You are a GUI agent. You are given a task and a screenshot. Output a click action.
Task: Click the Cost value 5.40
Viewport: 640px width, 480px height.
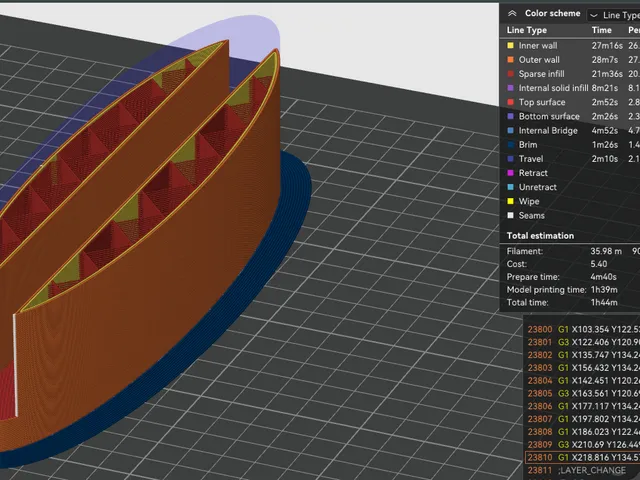click(598, 264)
